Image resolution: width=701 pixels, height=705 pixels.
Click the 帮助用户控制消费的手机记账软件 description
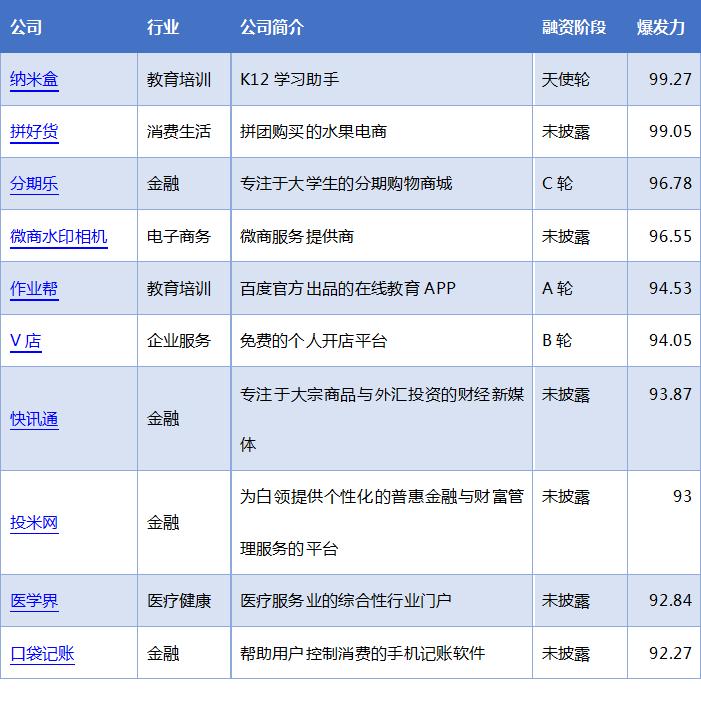[x=362, y=653]
